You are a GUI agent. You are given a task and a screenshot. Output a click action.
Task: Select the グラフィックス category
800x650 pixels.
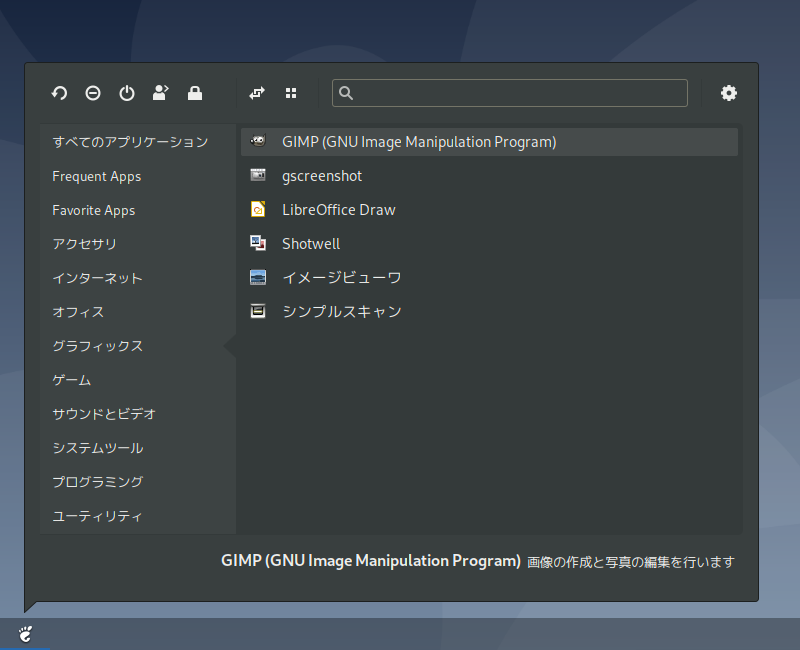(x=97, y=346)
